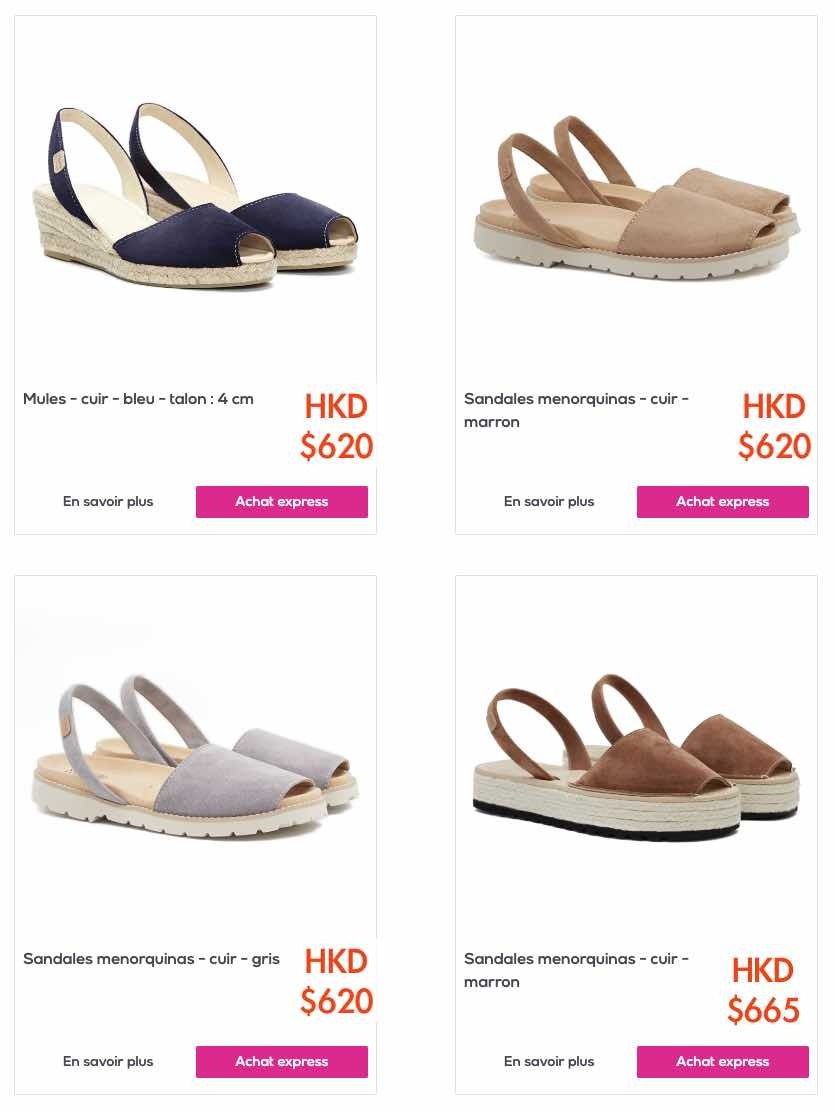Open En savoir plus for grey sandals
This screenshot has height=1112, width=835.
tap(108, 1062)
